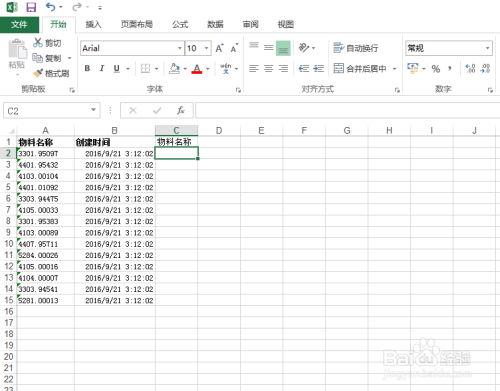This screenshot has height=391, width=500.
Task: Switch to the 插入 Insert tab
Action: click(x=93, y=24)
